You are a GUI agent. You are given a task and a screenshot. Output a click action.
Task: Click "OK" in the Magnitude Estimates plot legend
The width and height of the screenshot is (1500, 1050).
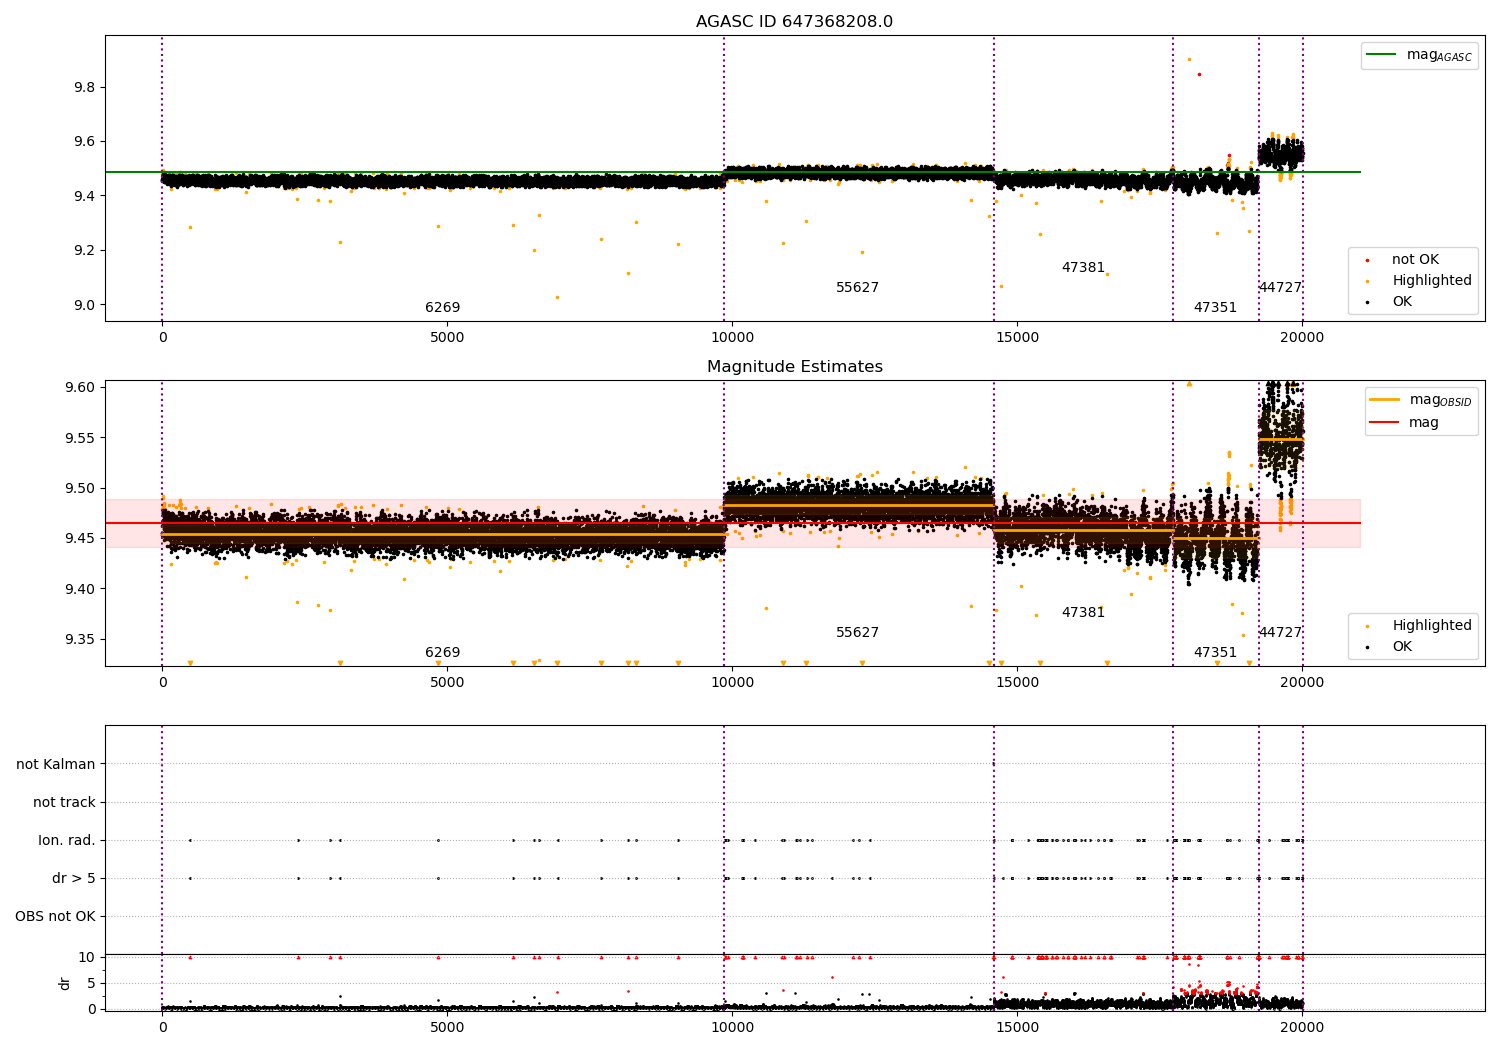[x=1402, y=646]
